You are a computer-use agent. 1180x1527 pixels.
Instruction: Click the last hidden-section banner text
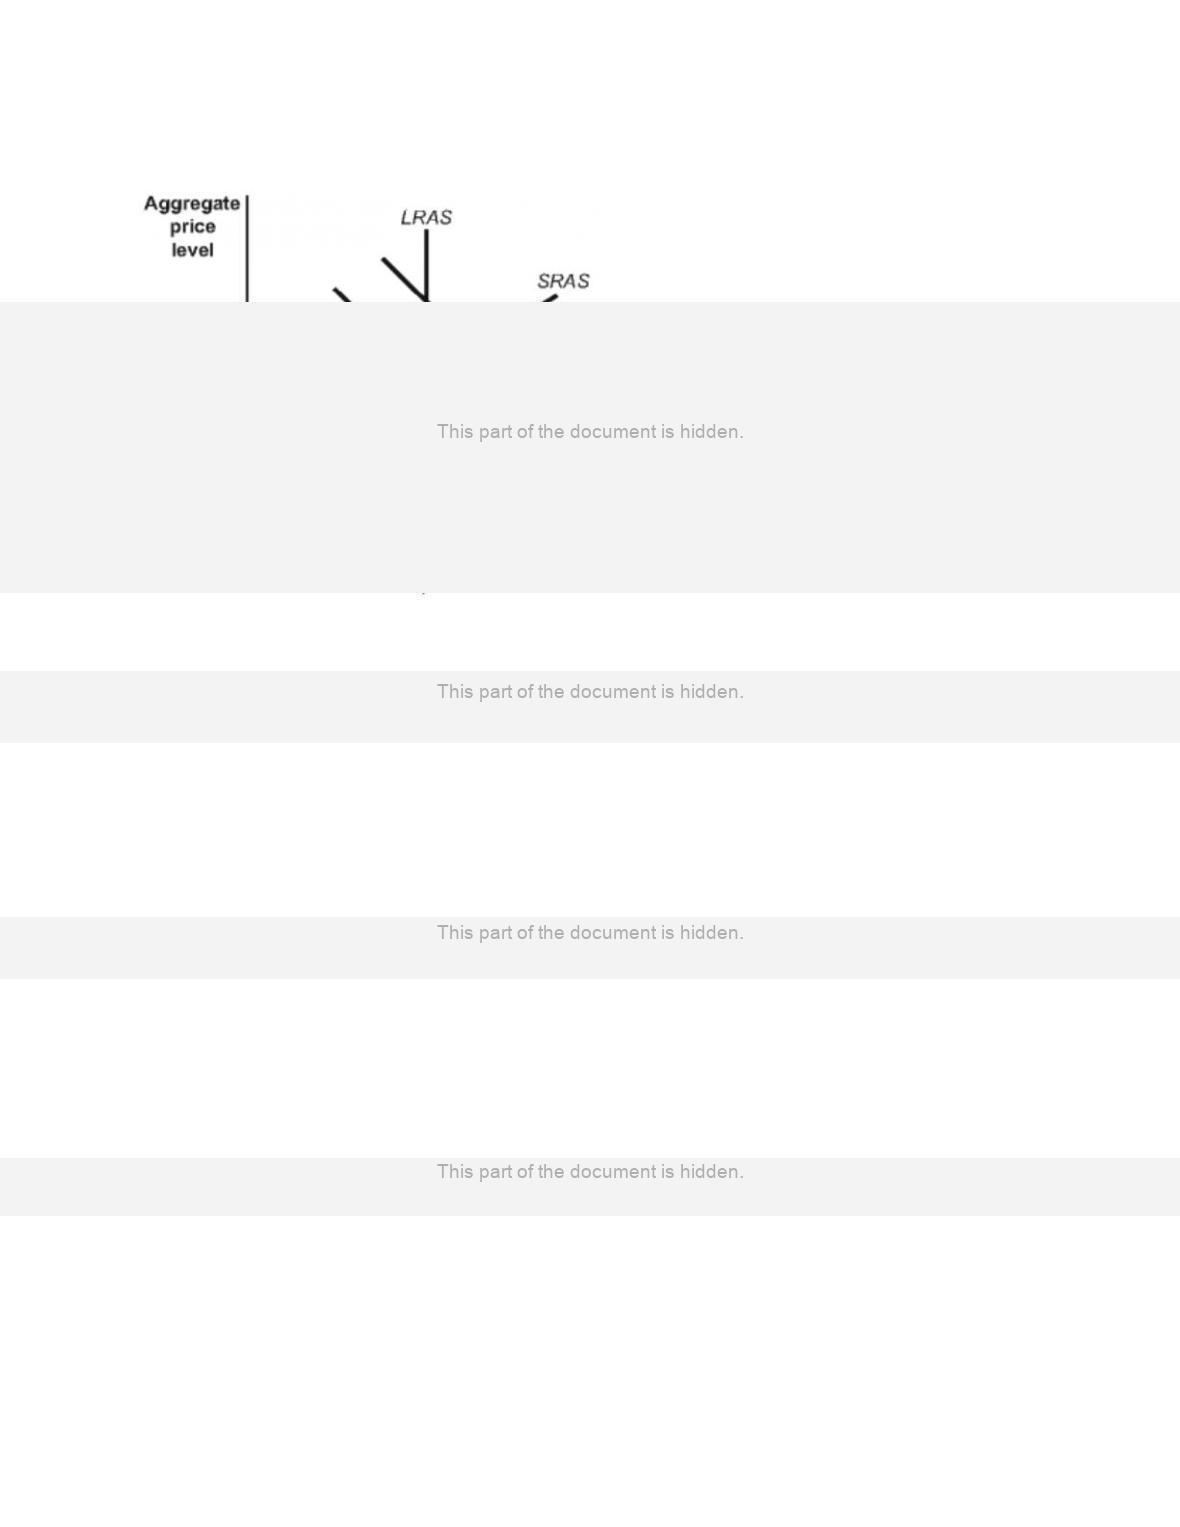(590, 1172)
